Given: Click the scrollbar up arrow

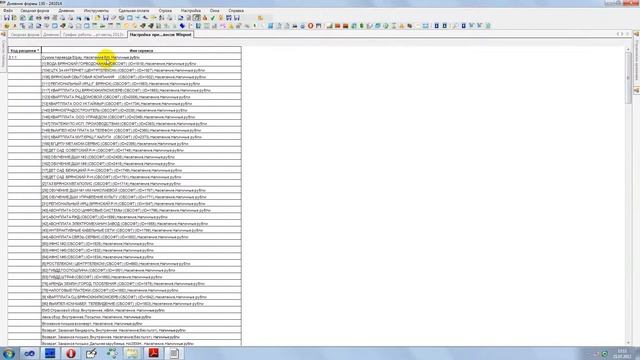Looking at the screenshot, I should pyautogui.click(x=628, y=49).
